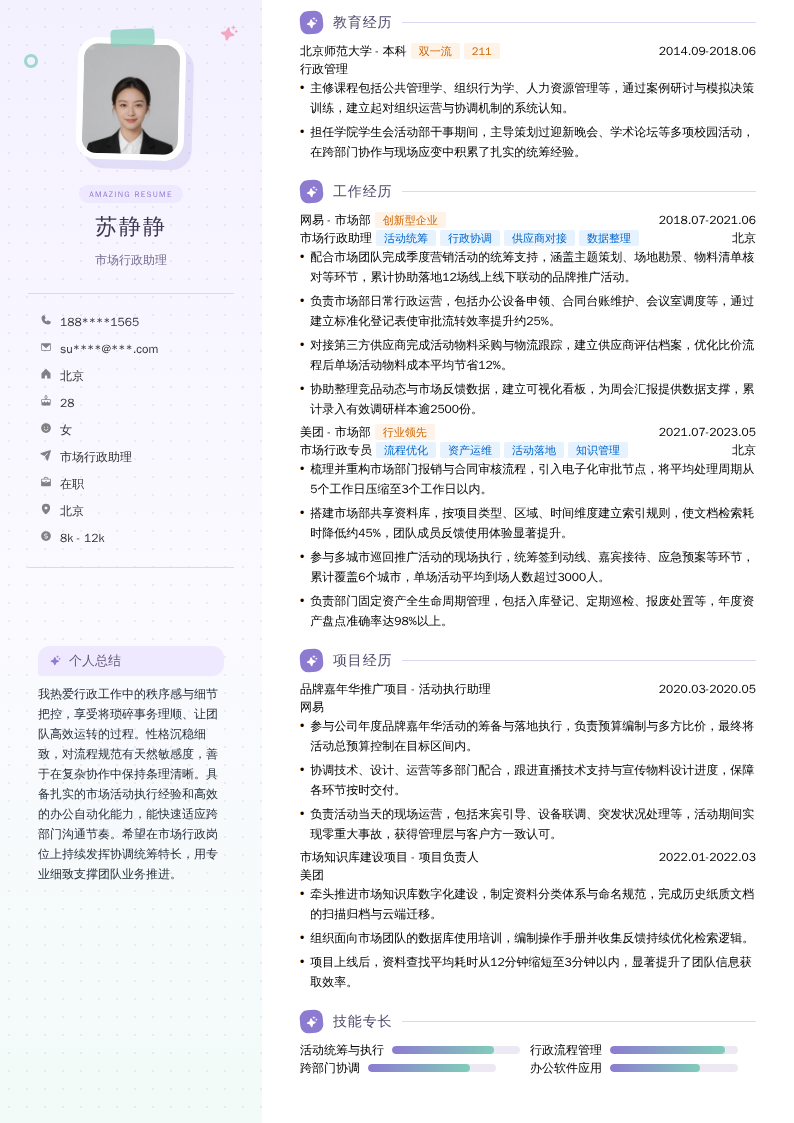Click the 行政协调 skill tag
794x1123 pixels.
pyautogui.click(x=470, y=238)
